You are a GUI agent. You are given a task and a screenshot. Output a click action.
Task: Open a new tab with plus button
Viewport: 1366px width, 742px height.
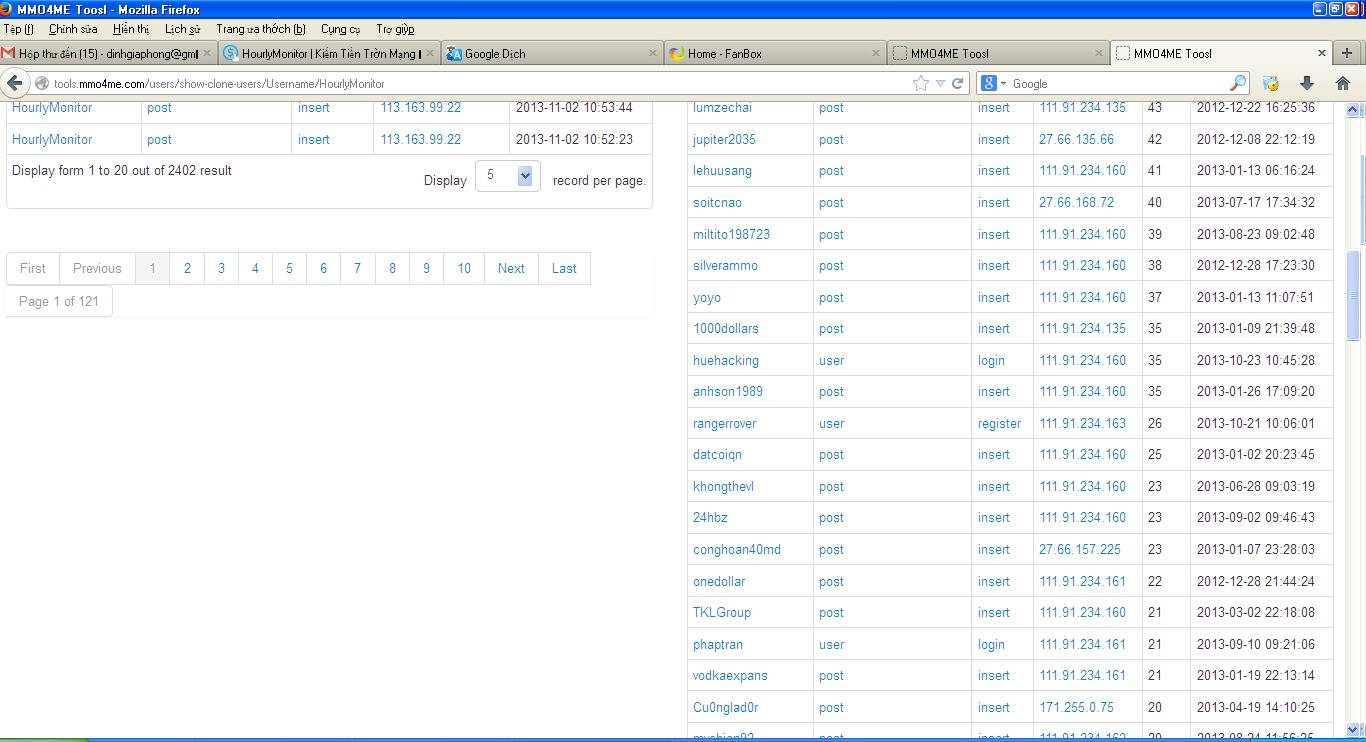click(1347, 53)
